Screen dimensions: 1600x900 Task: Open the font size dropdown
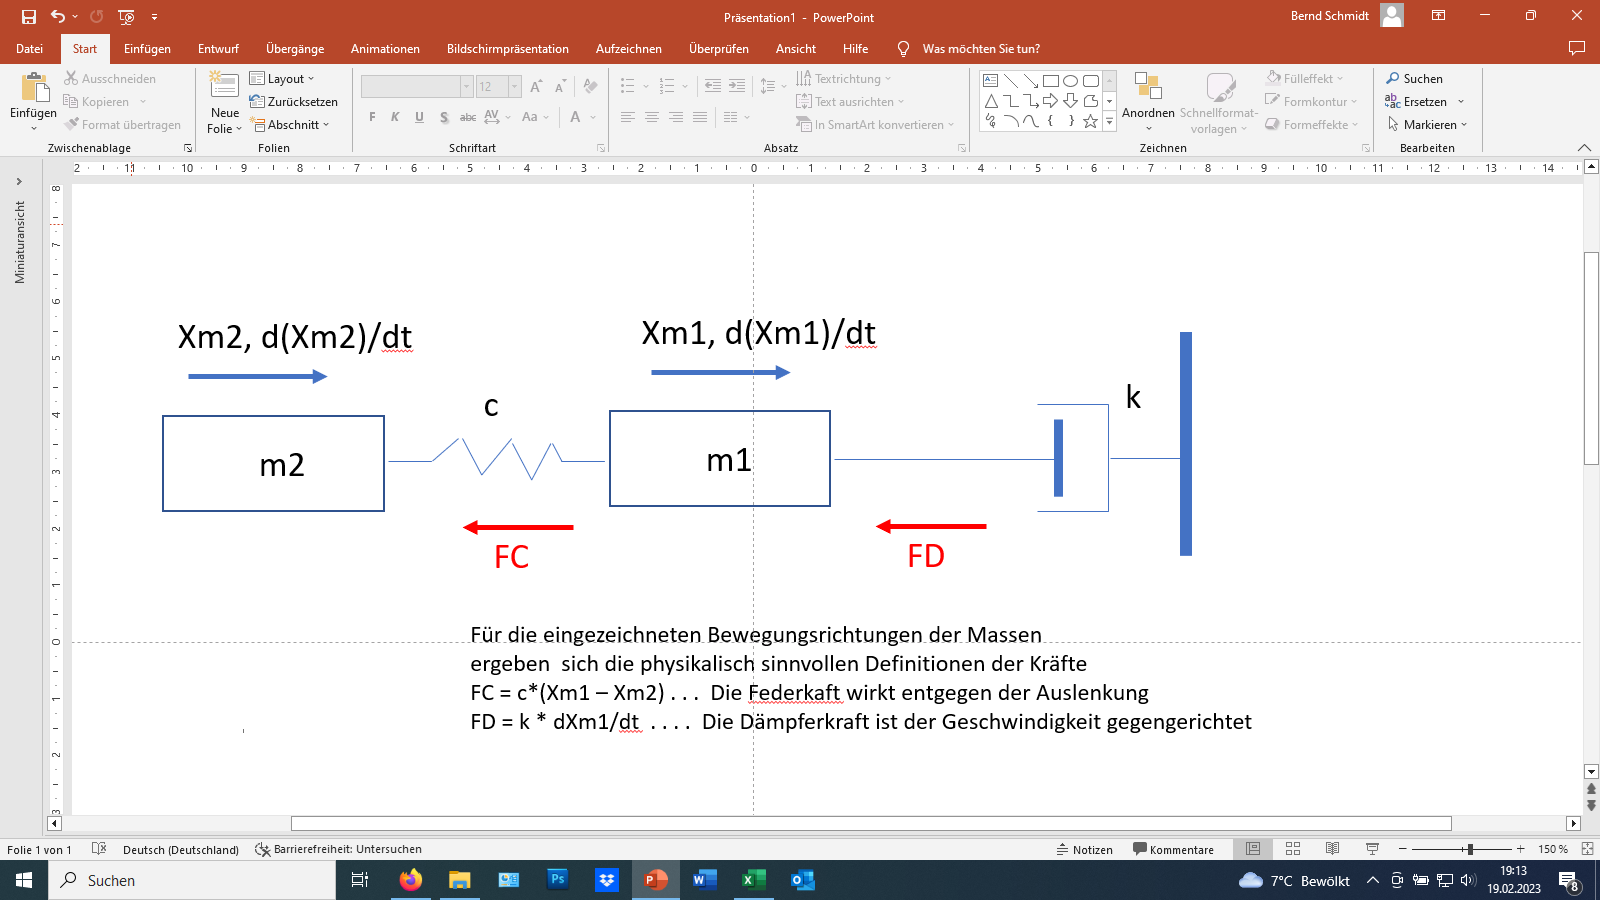click(515, 87)
